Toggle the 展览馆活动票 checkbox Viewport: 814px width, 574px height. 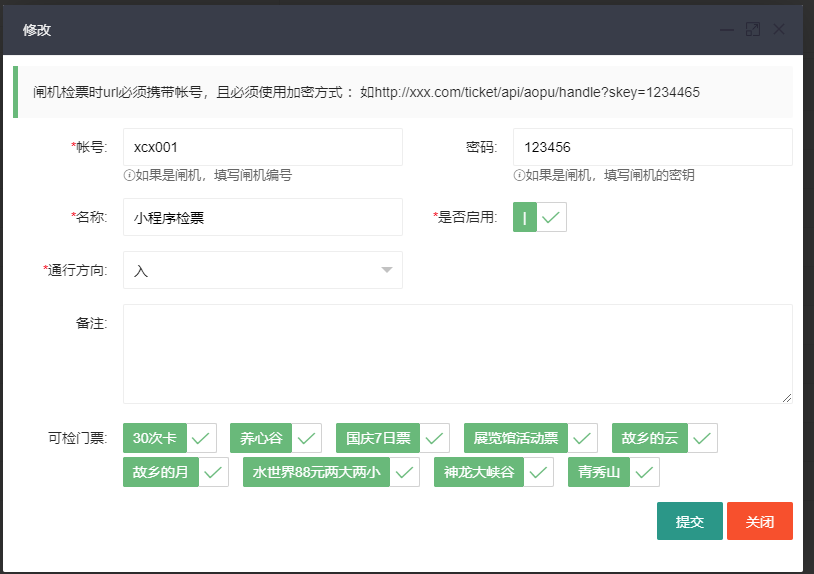click(x=530, y=438)
